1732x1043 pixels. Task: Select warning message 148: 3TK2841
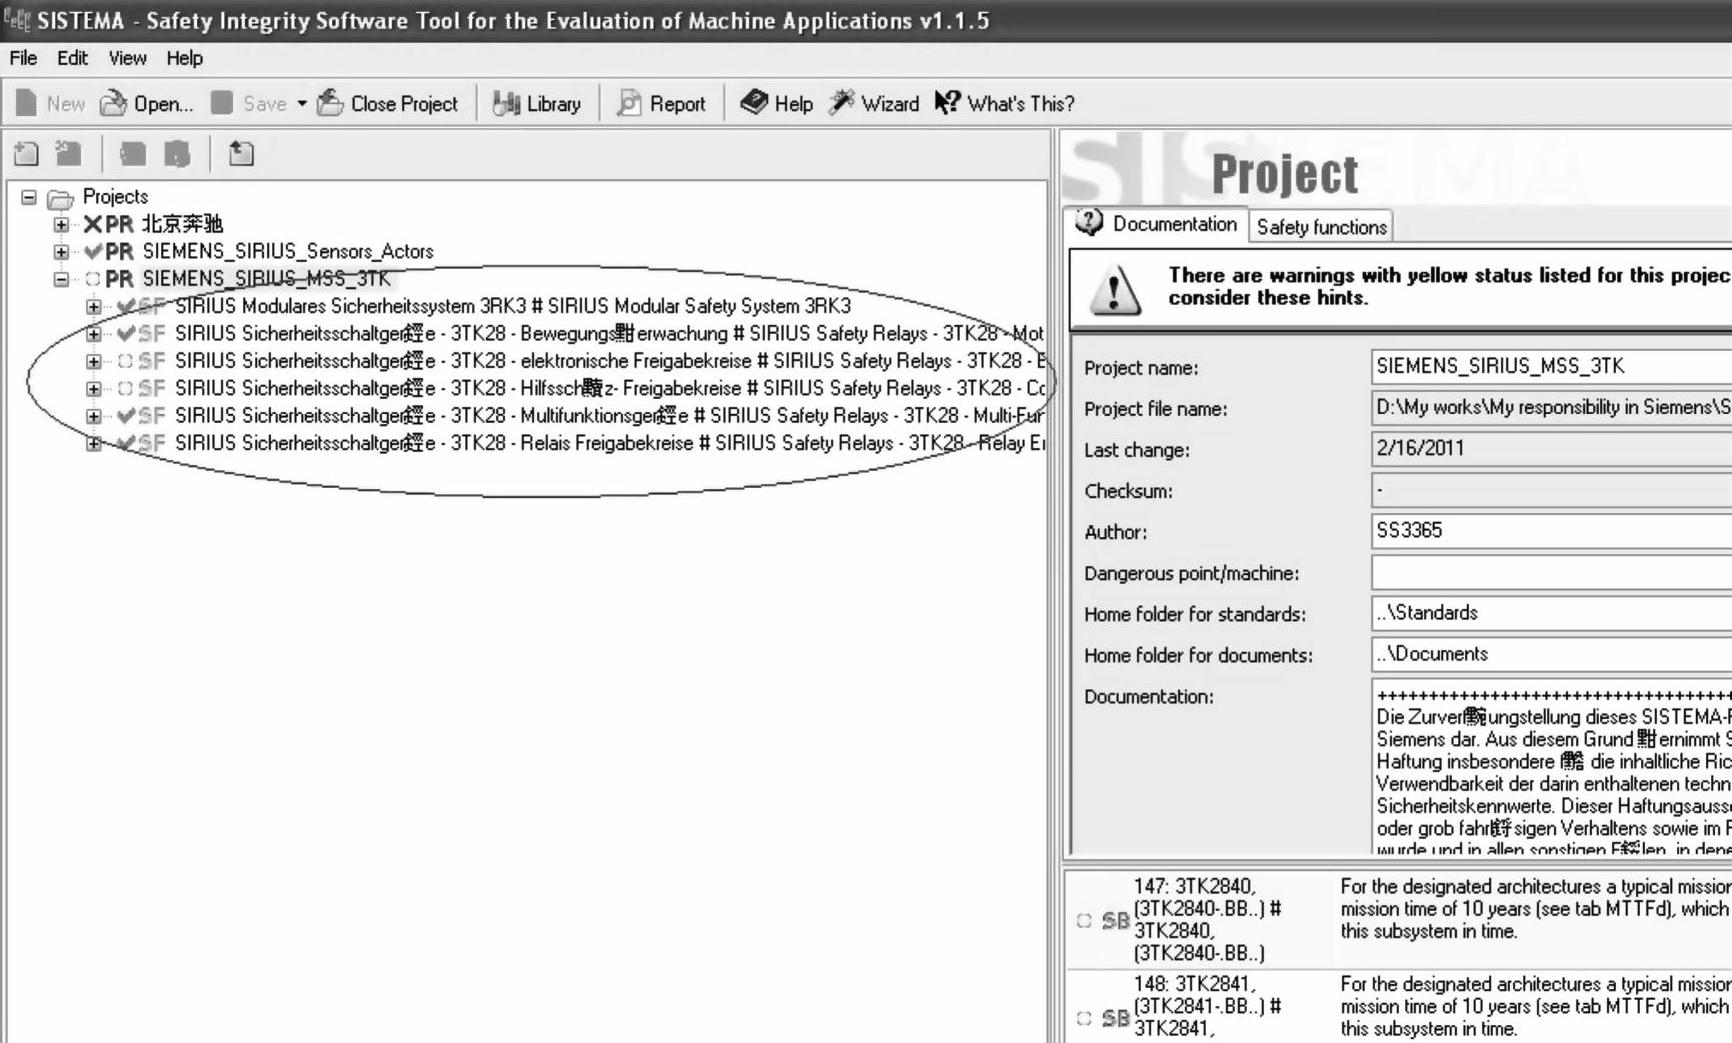[x=1399, y=1006]
